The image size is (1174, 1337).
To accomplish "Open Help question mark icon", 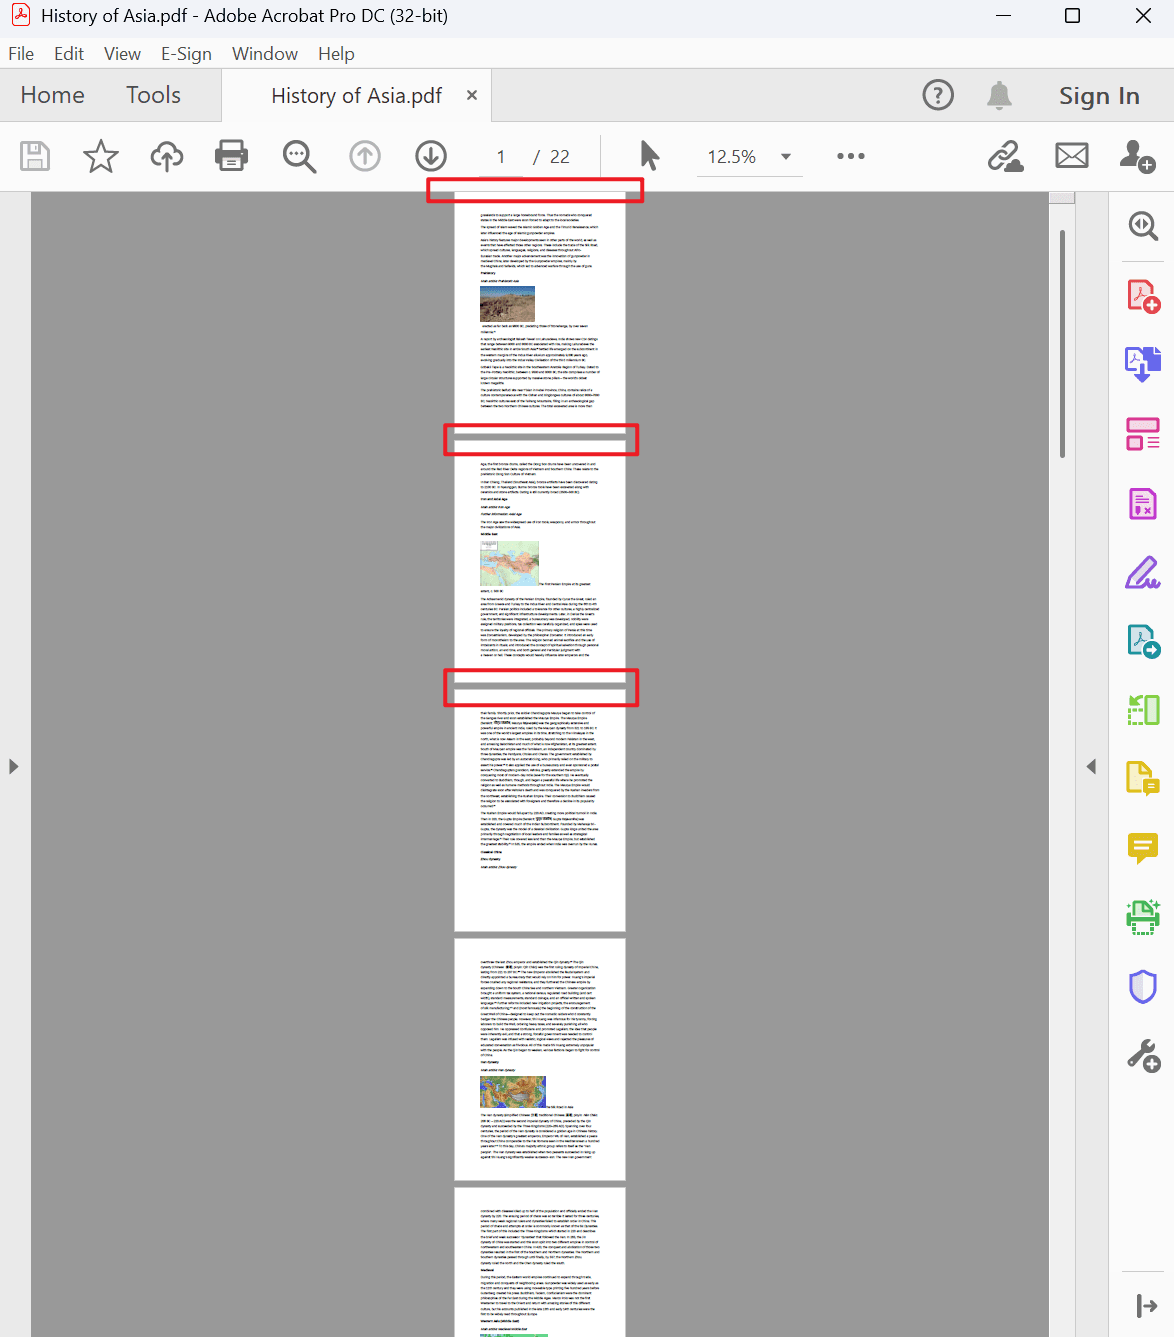I will coord(938,95).
